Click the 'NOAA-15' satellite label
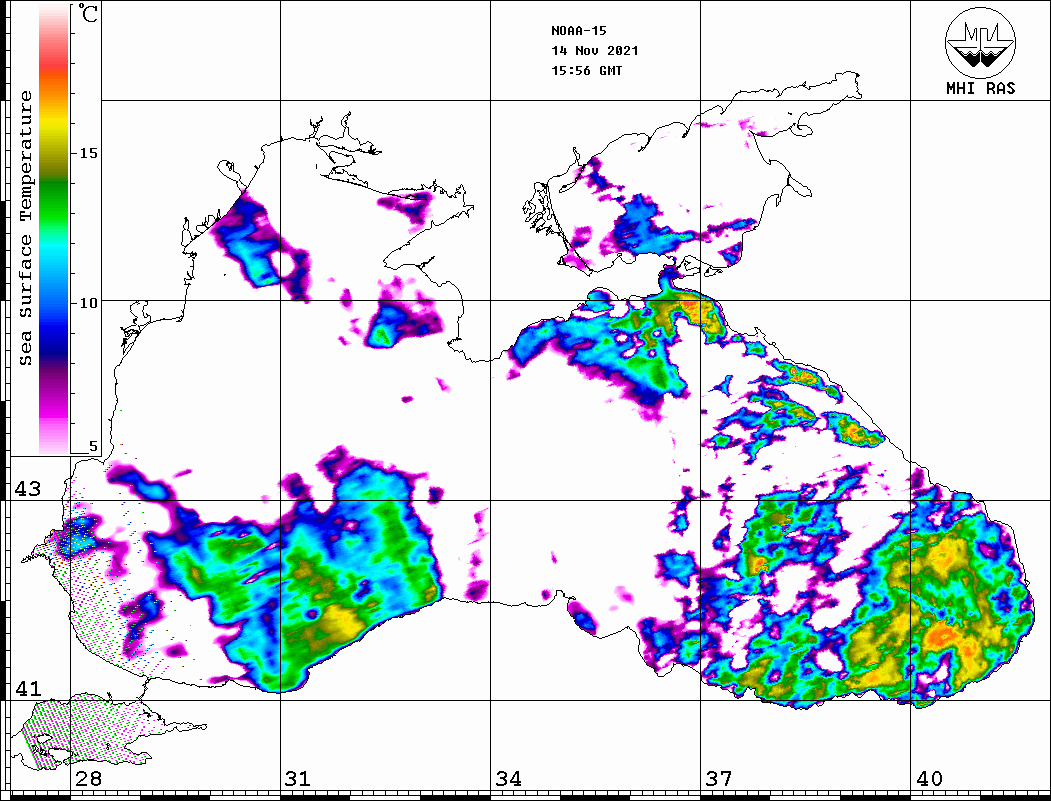Screen dimensions: 1051x801 coord(579,30)
